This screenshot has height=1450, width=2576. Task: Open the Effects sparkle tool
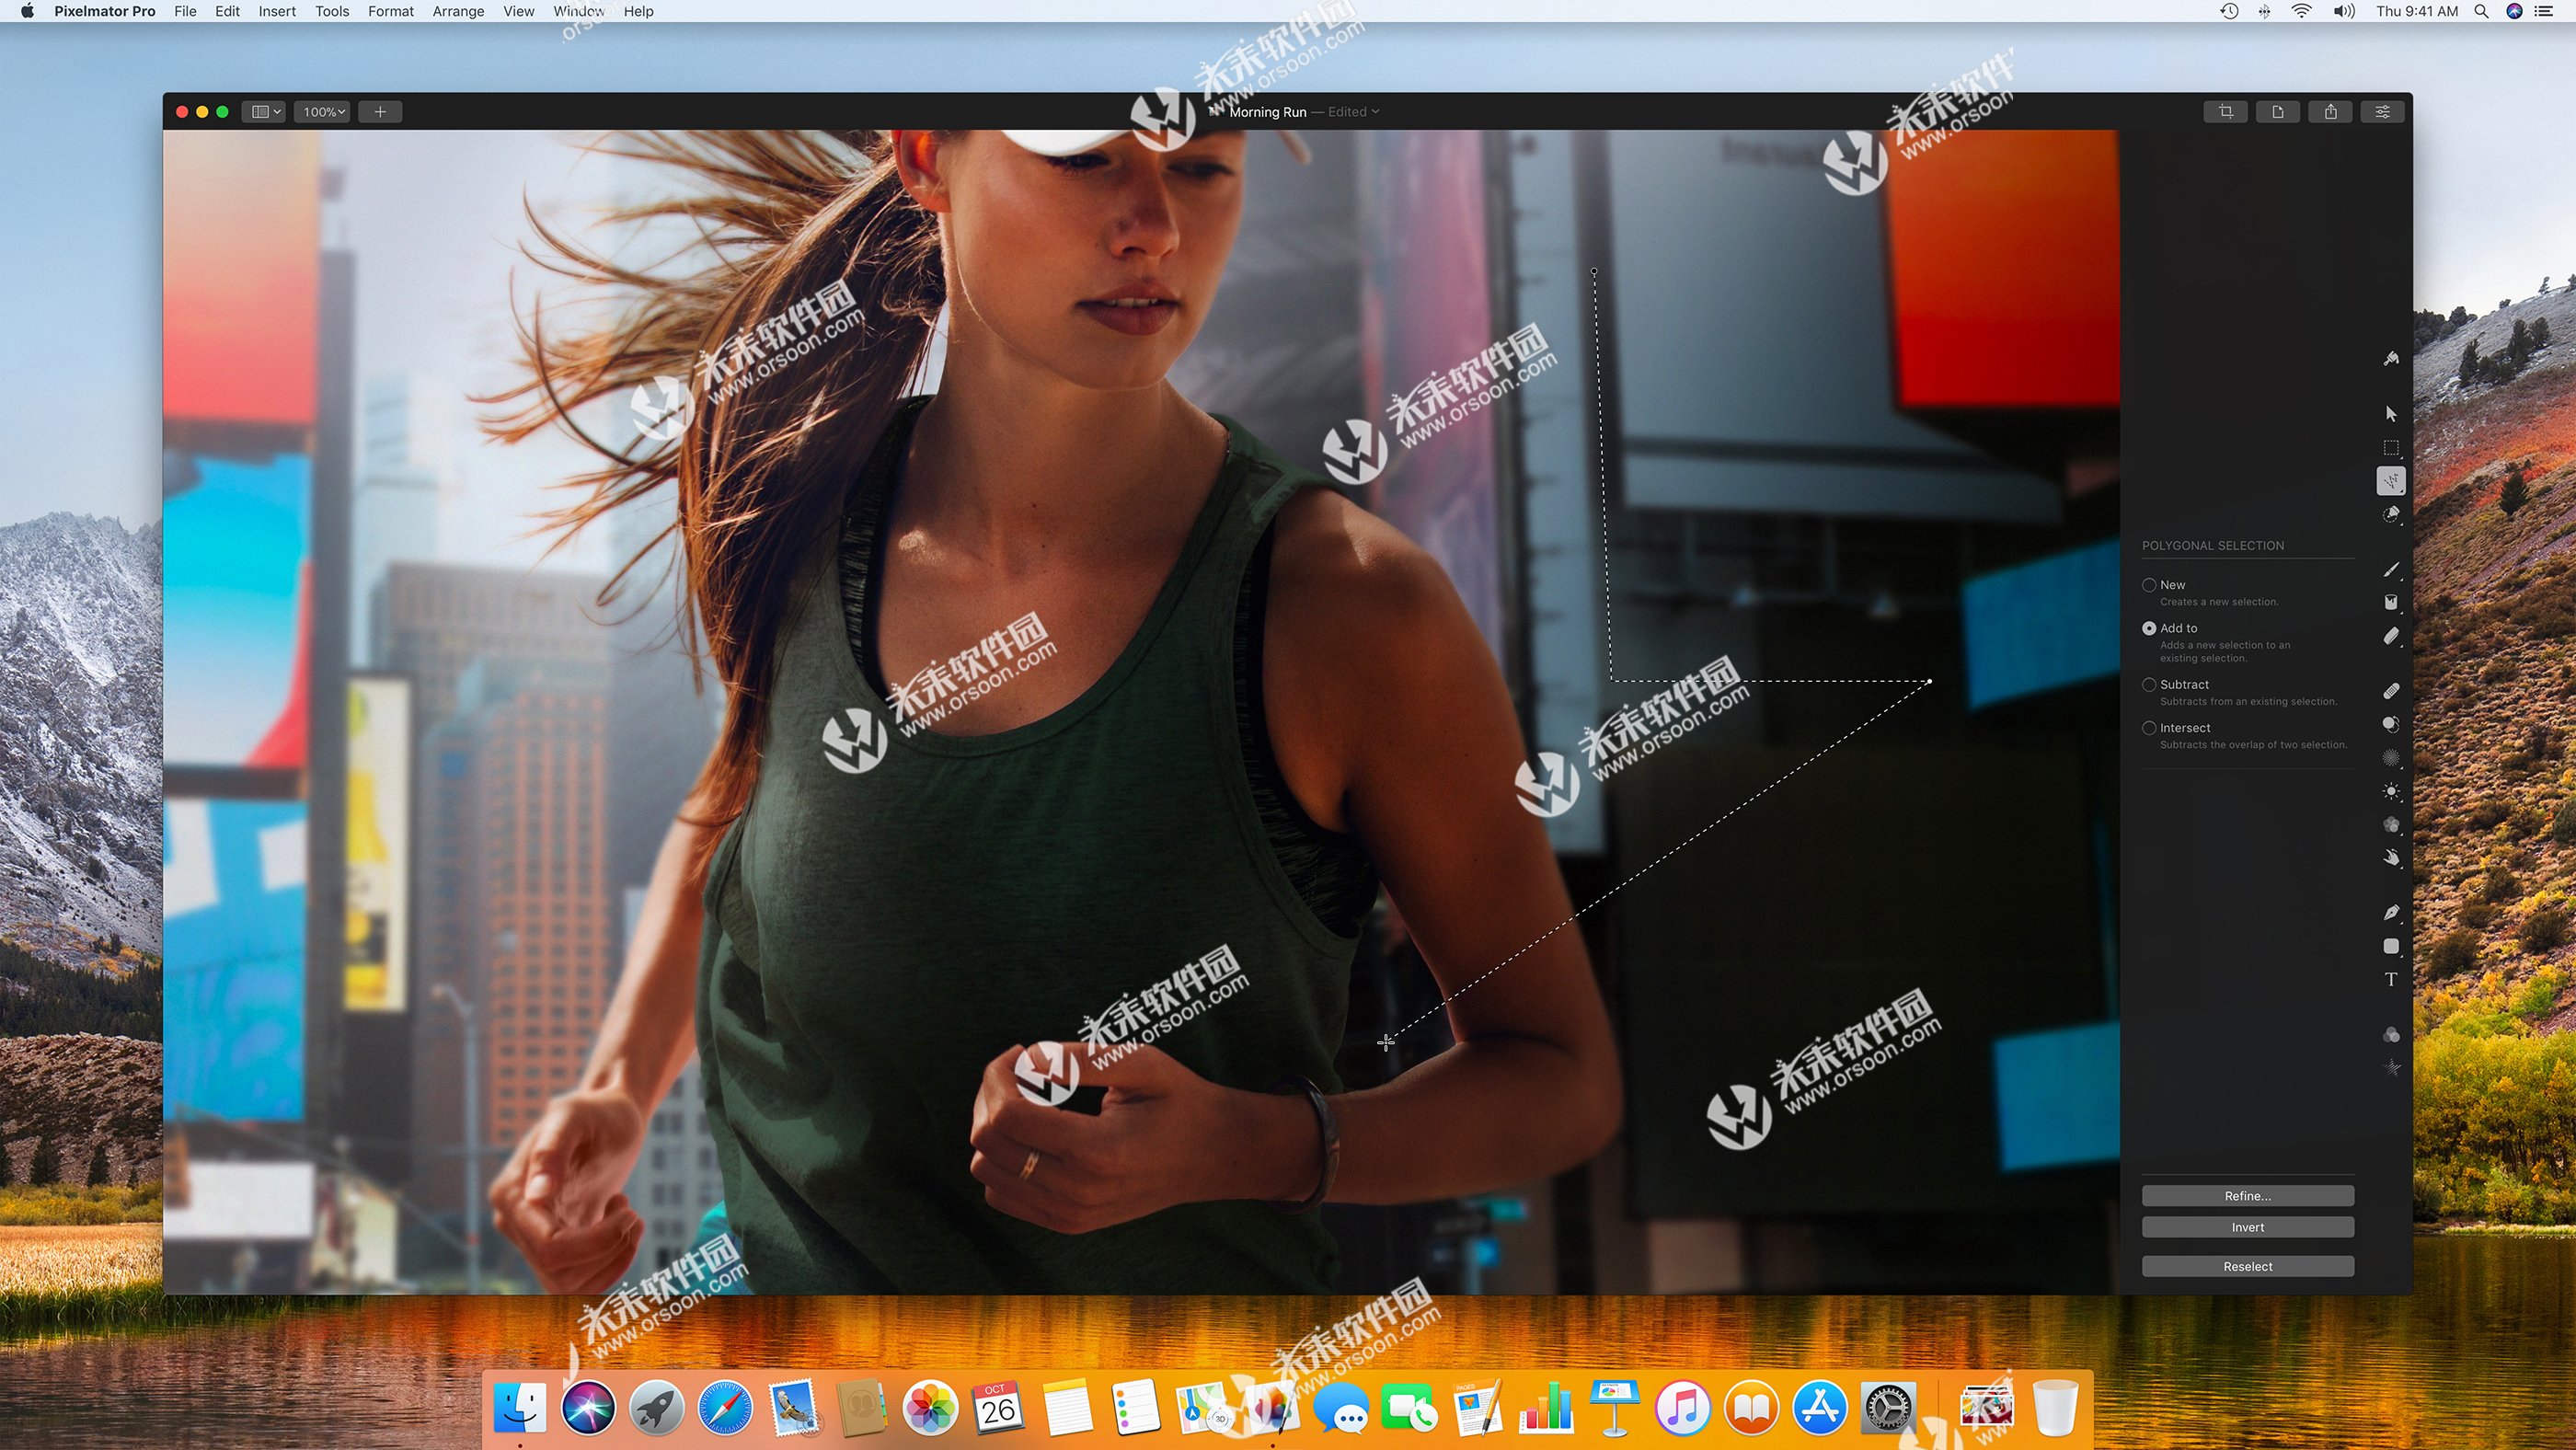(2390, 1068)
